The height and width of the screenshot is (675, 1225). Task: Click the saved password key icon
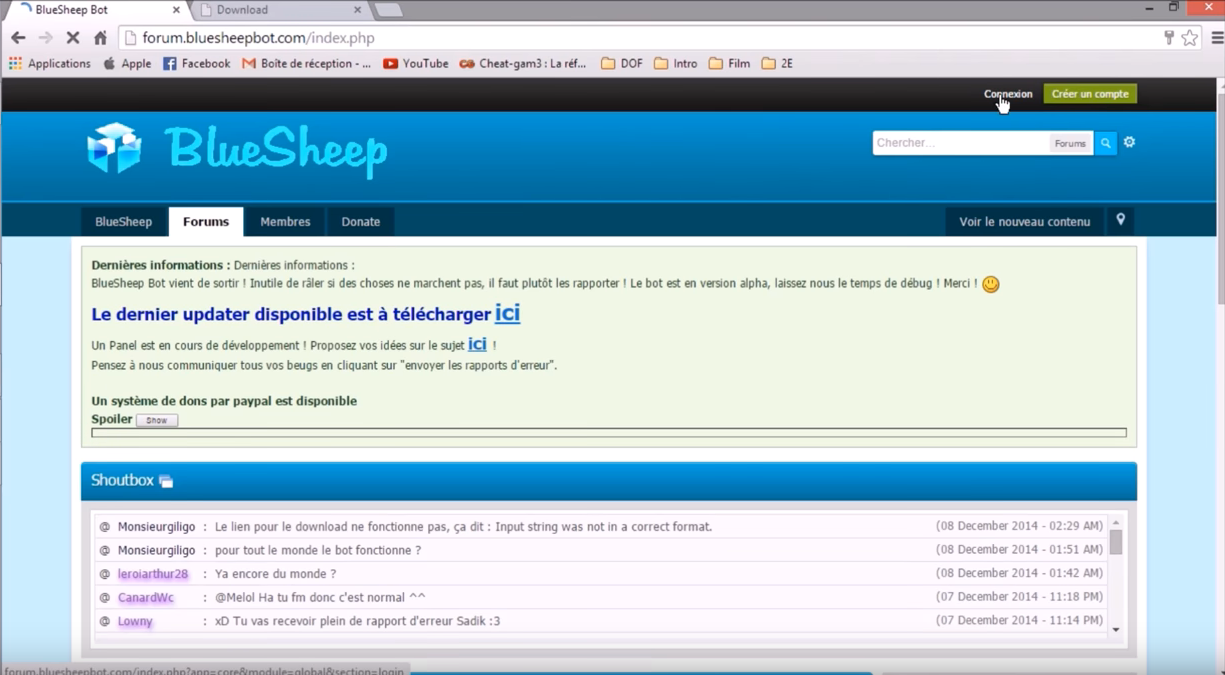[x=1168, y=38]
